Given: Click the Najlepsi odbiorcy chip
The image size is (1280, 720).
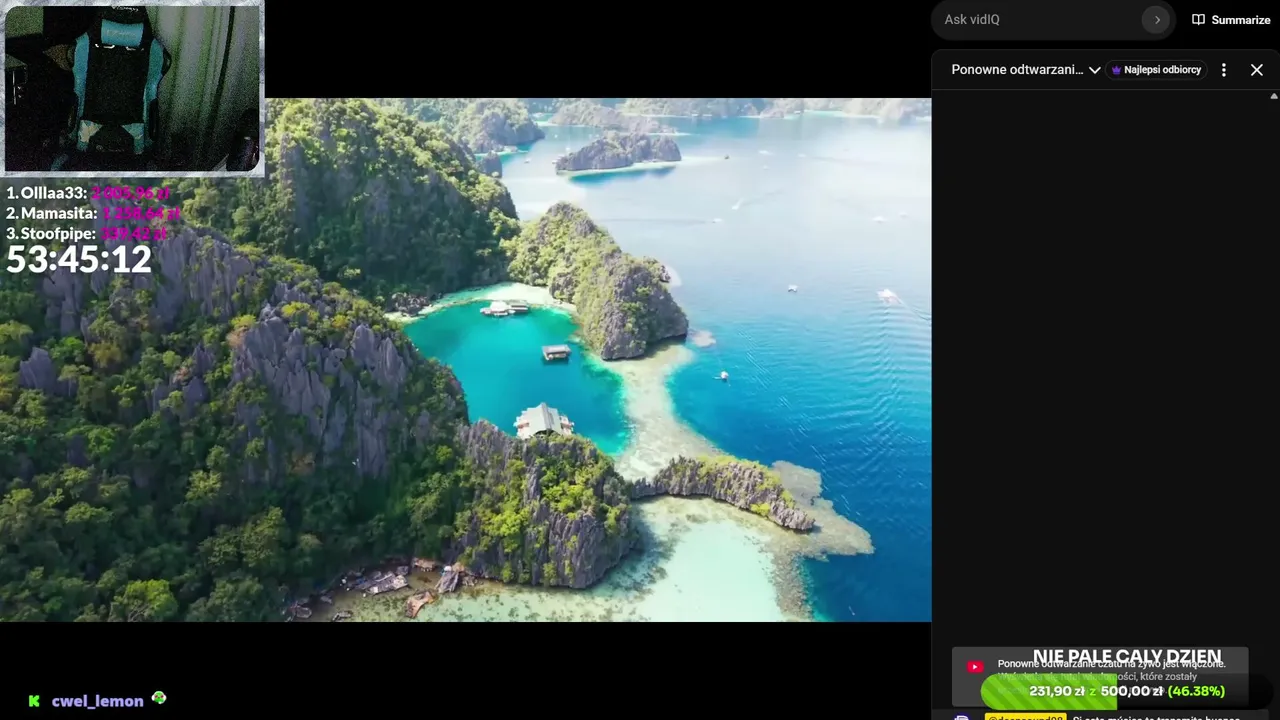Looking at the screenshot, I should 1156,70.
